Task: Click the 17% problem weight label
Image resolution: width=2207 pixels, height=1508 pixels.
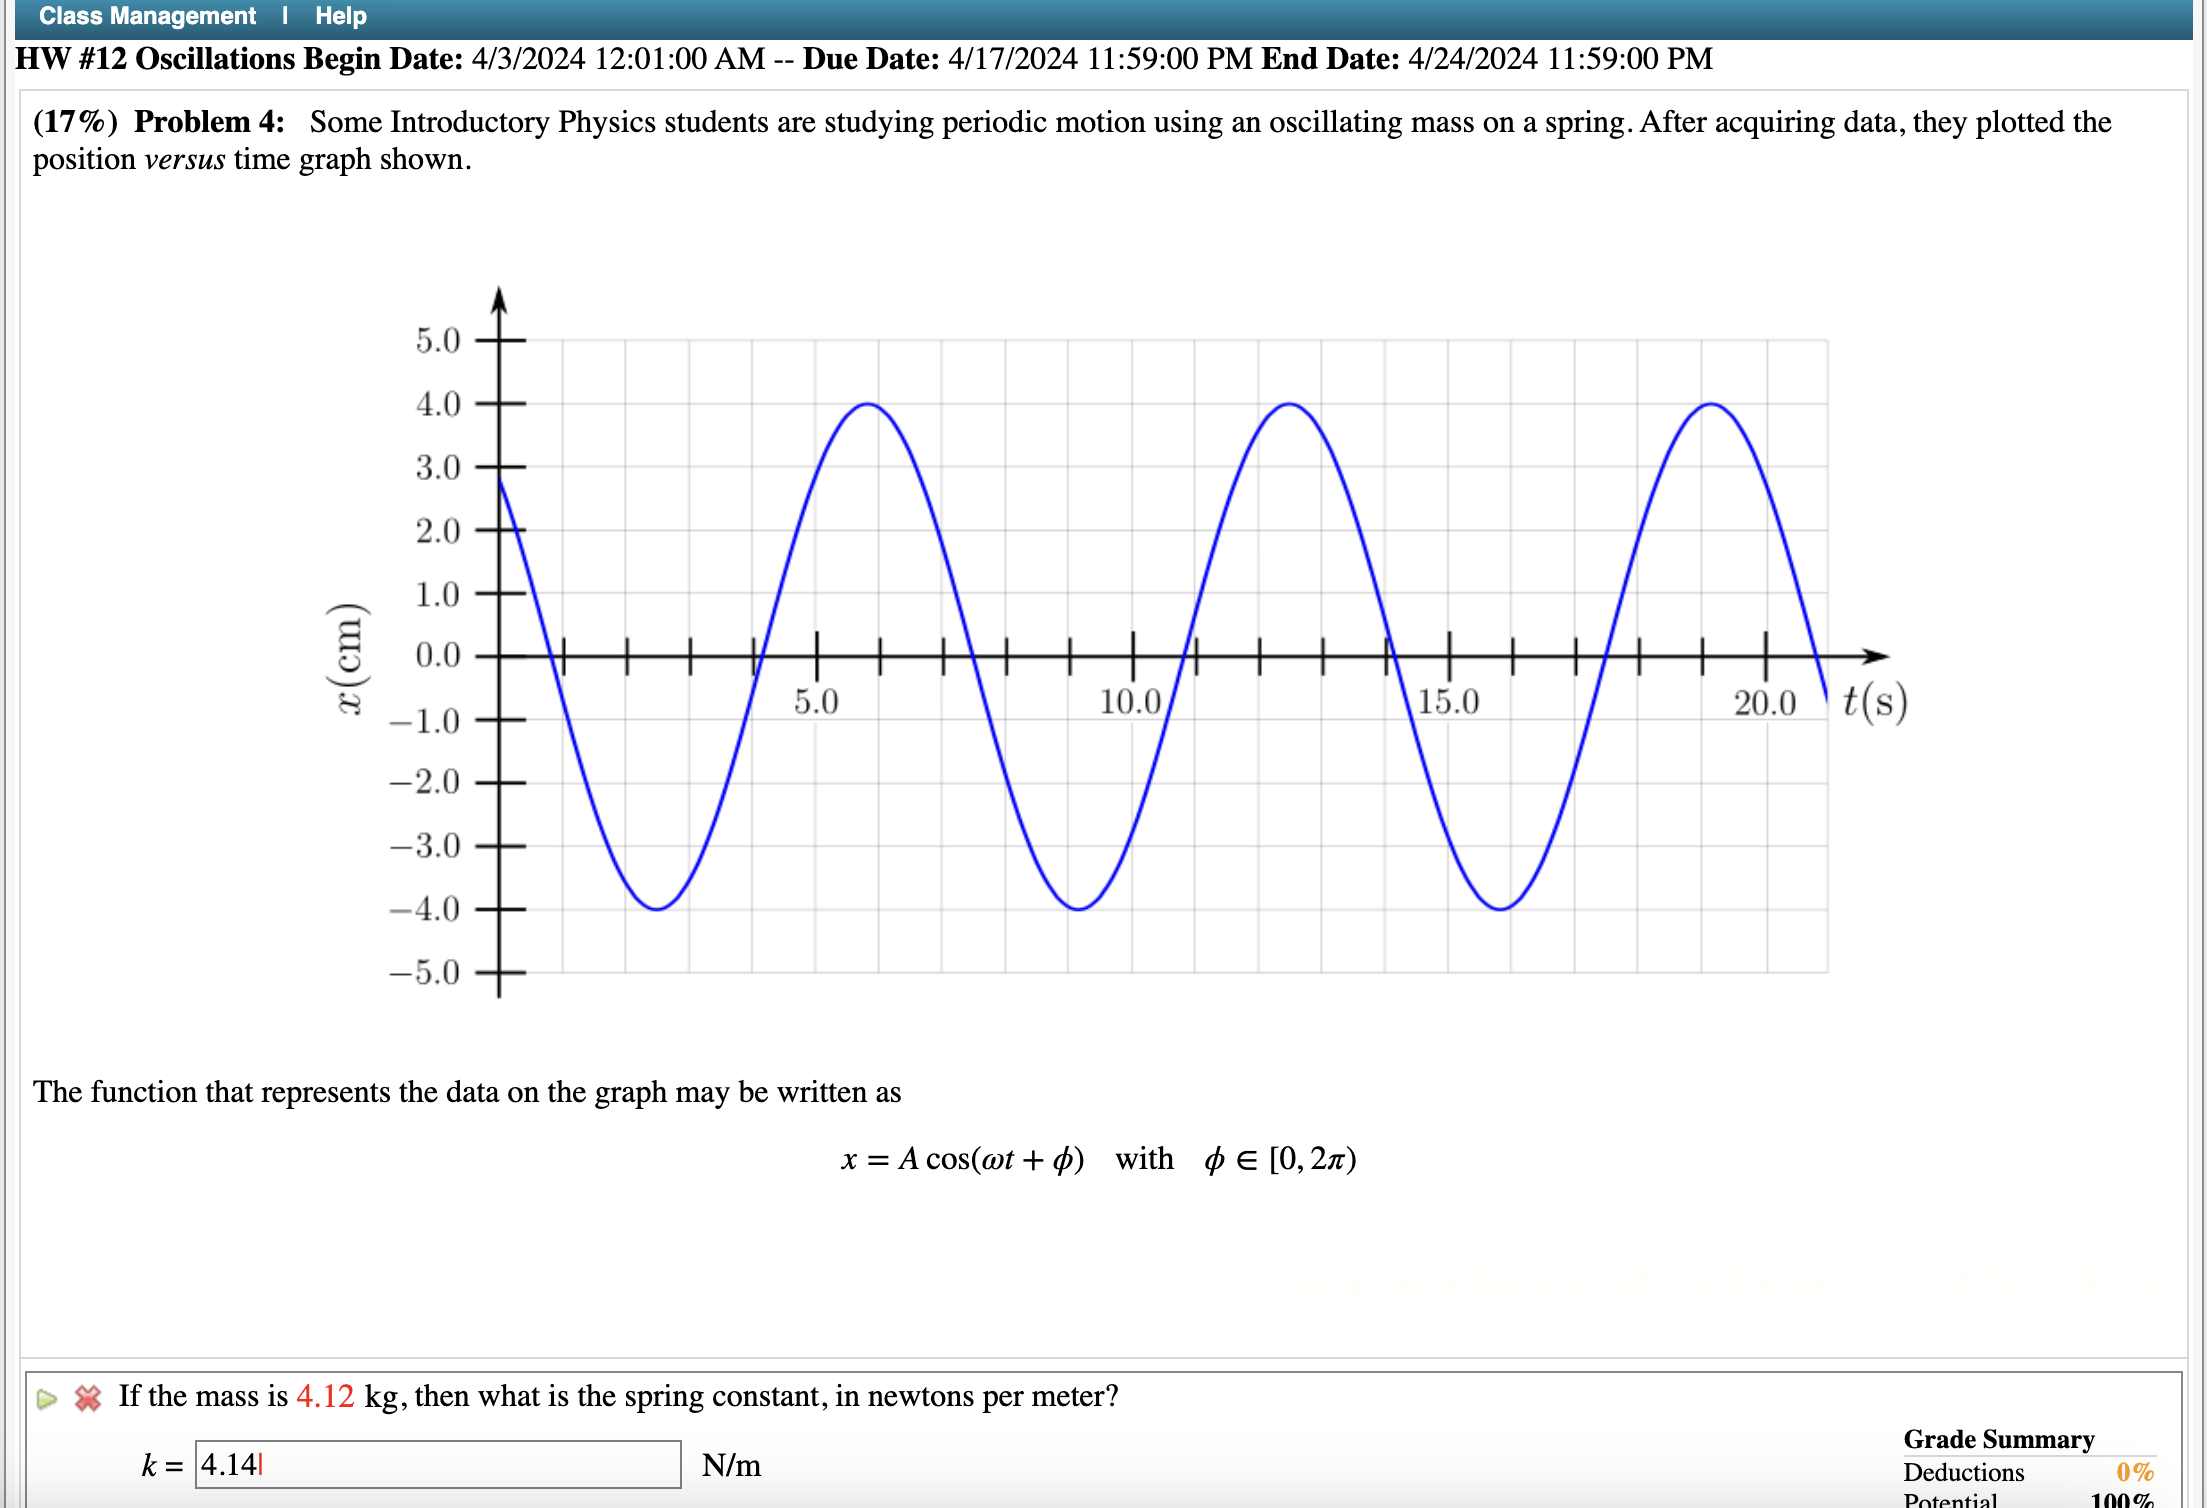Action: click(x=76, y=121)
